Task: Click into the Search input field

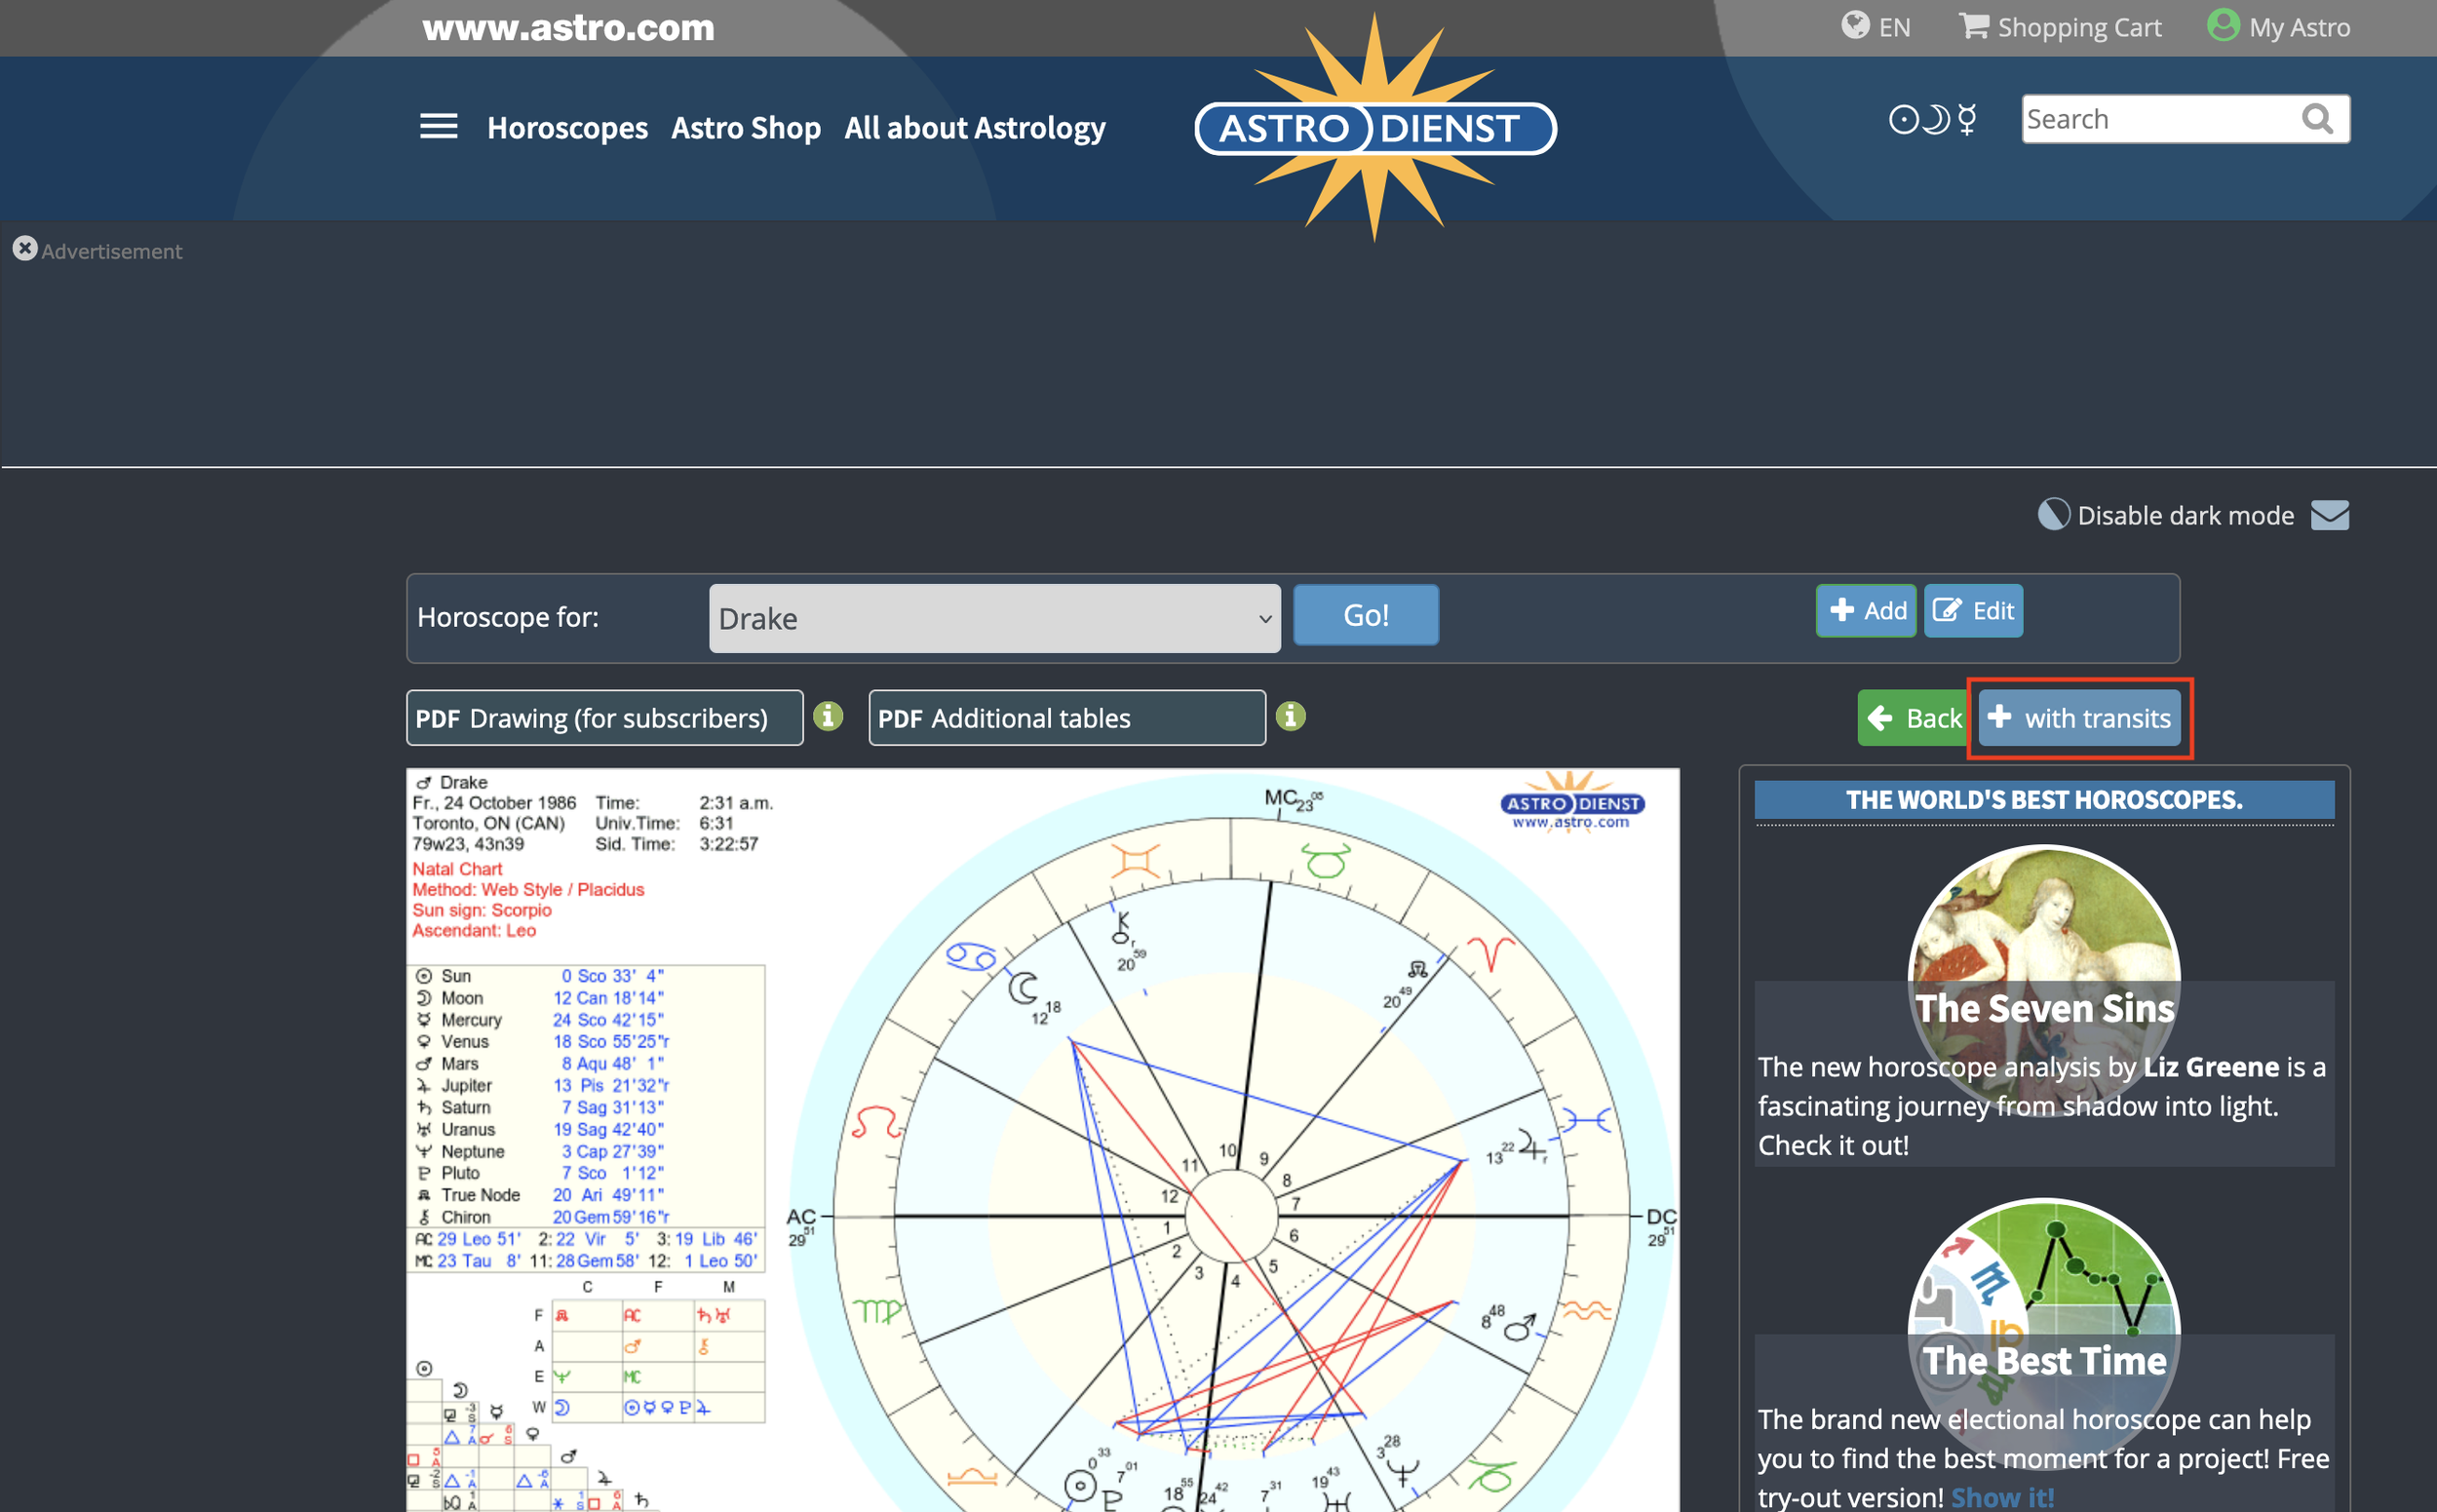Action: [2160, 120]
